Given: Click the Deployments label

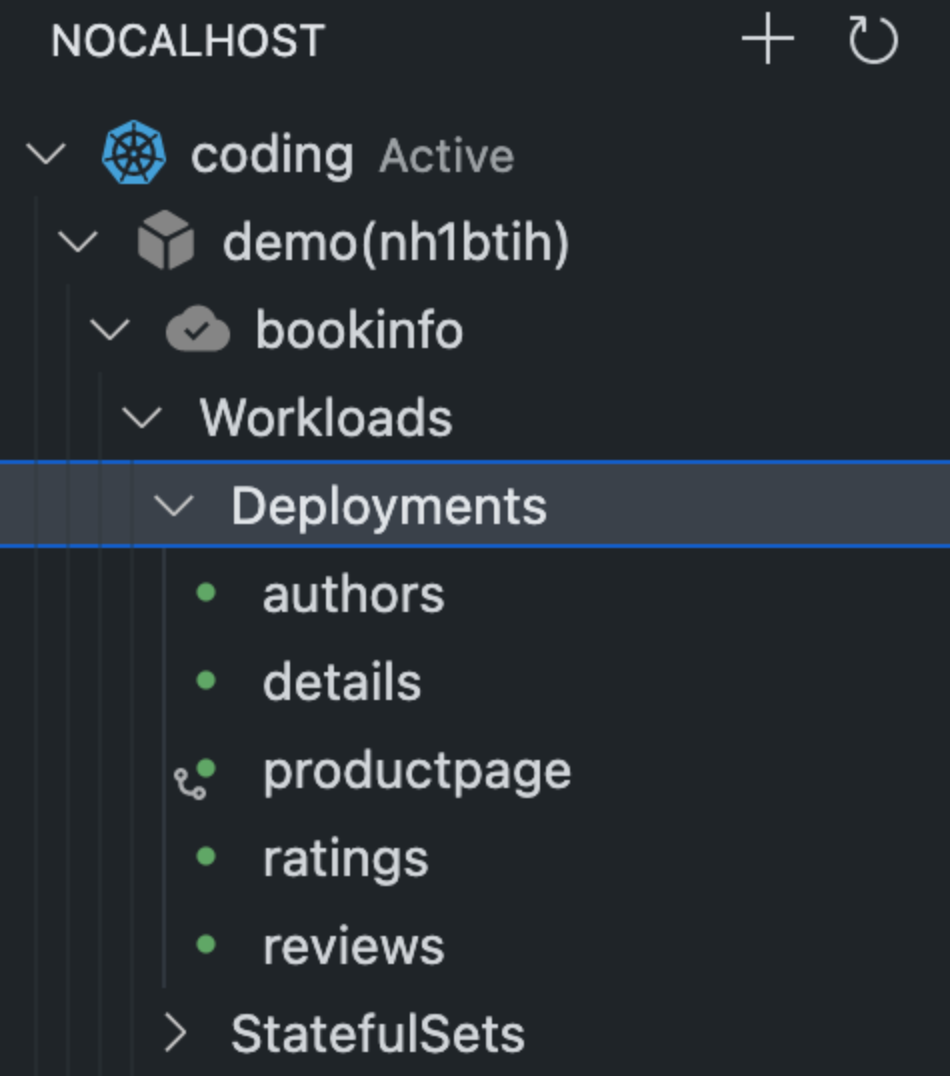Looking at the screenshot, I should click(x=389, y=507).
